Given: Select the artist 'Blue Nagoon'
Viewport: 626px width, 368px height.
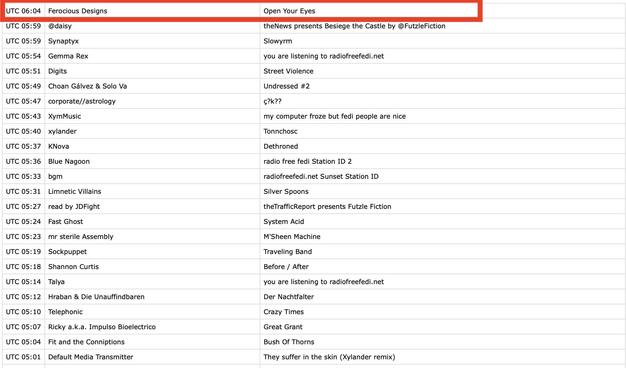Looking at the screenshot, I should [x=69, y=161].
